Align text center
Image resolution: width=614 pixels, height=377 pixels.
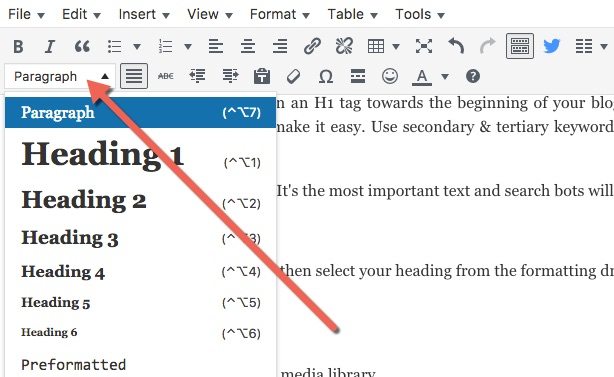(x=248, y=46)
